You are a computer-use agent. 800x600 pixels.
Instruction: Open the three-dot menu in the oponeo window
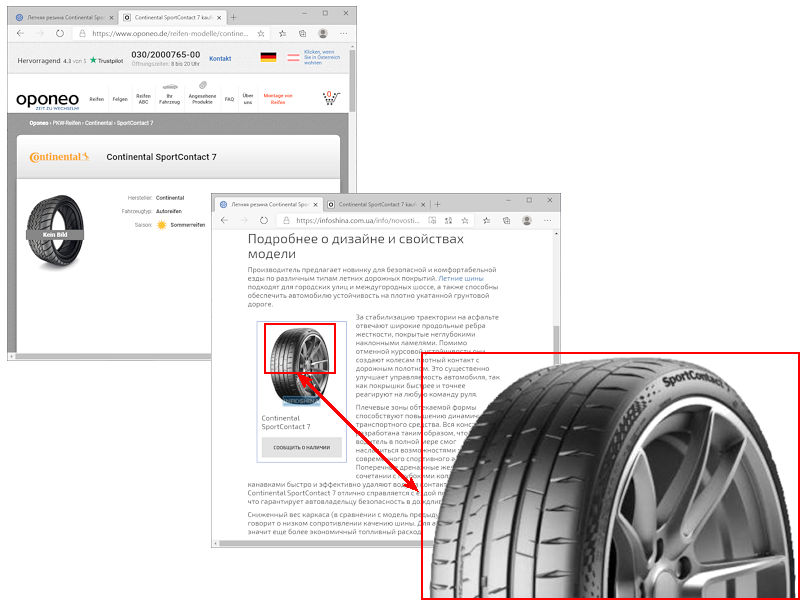(343, 34)
